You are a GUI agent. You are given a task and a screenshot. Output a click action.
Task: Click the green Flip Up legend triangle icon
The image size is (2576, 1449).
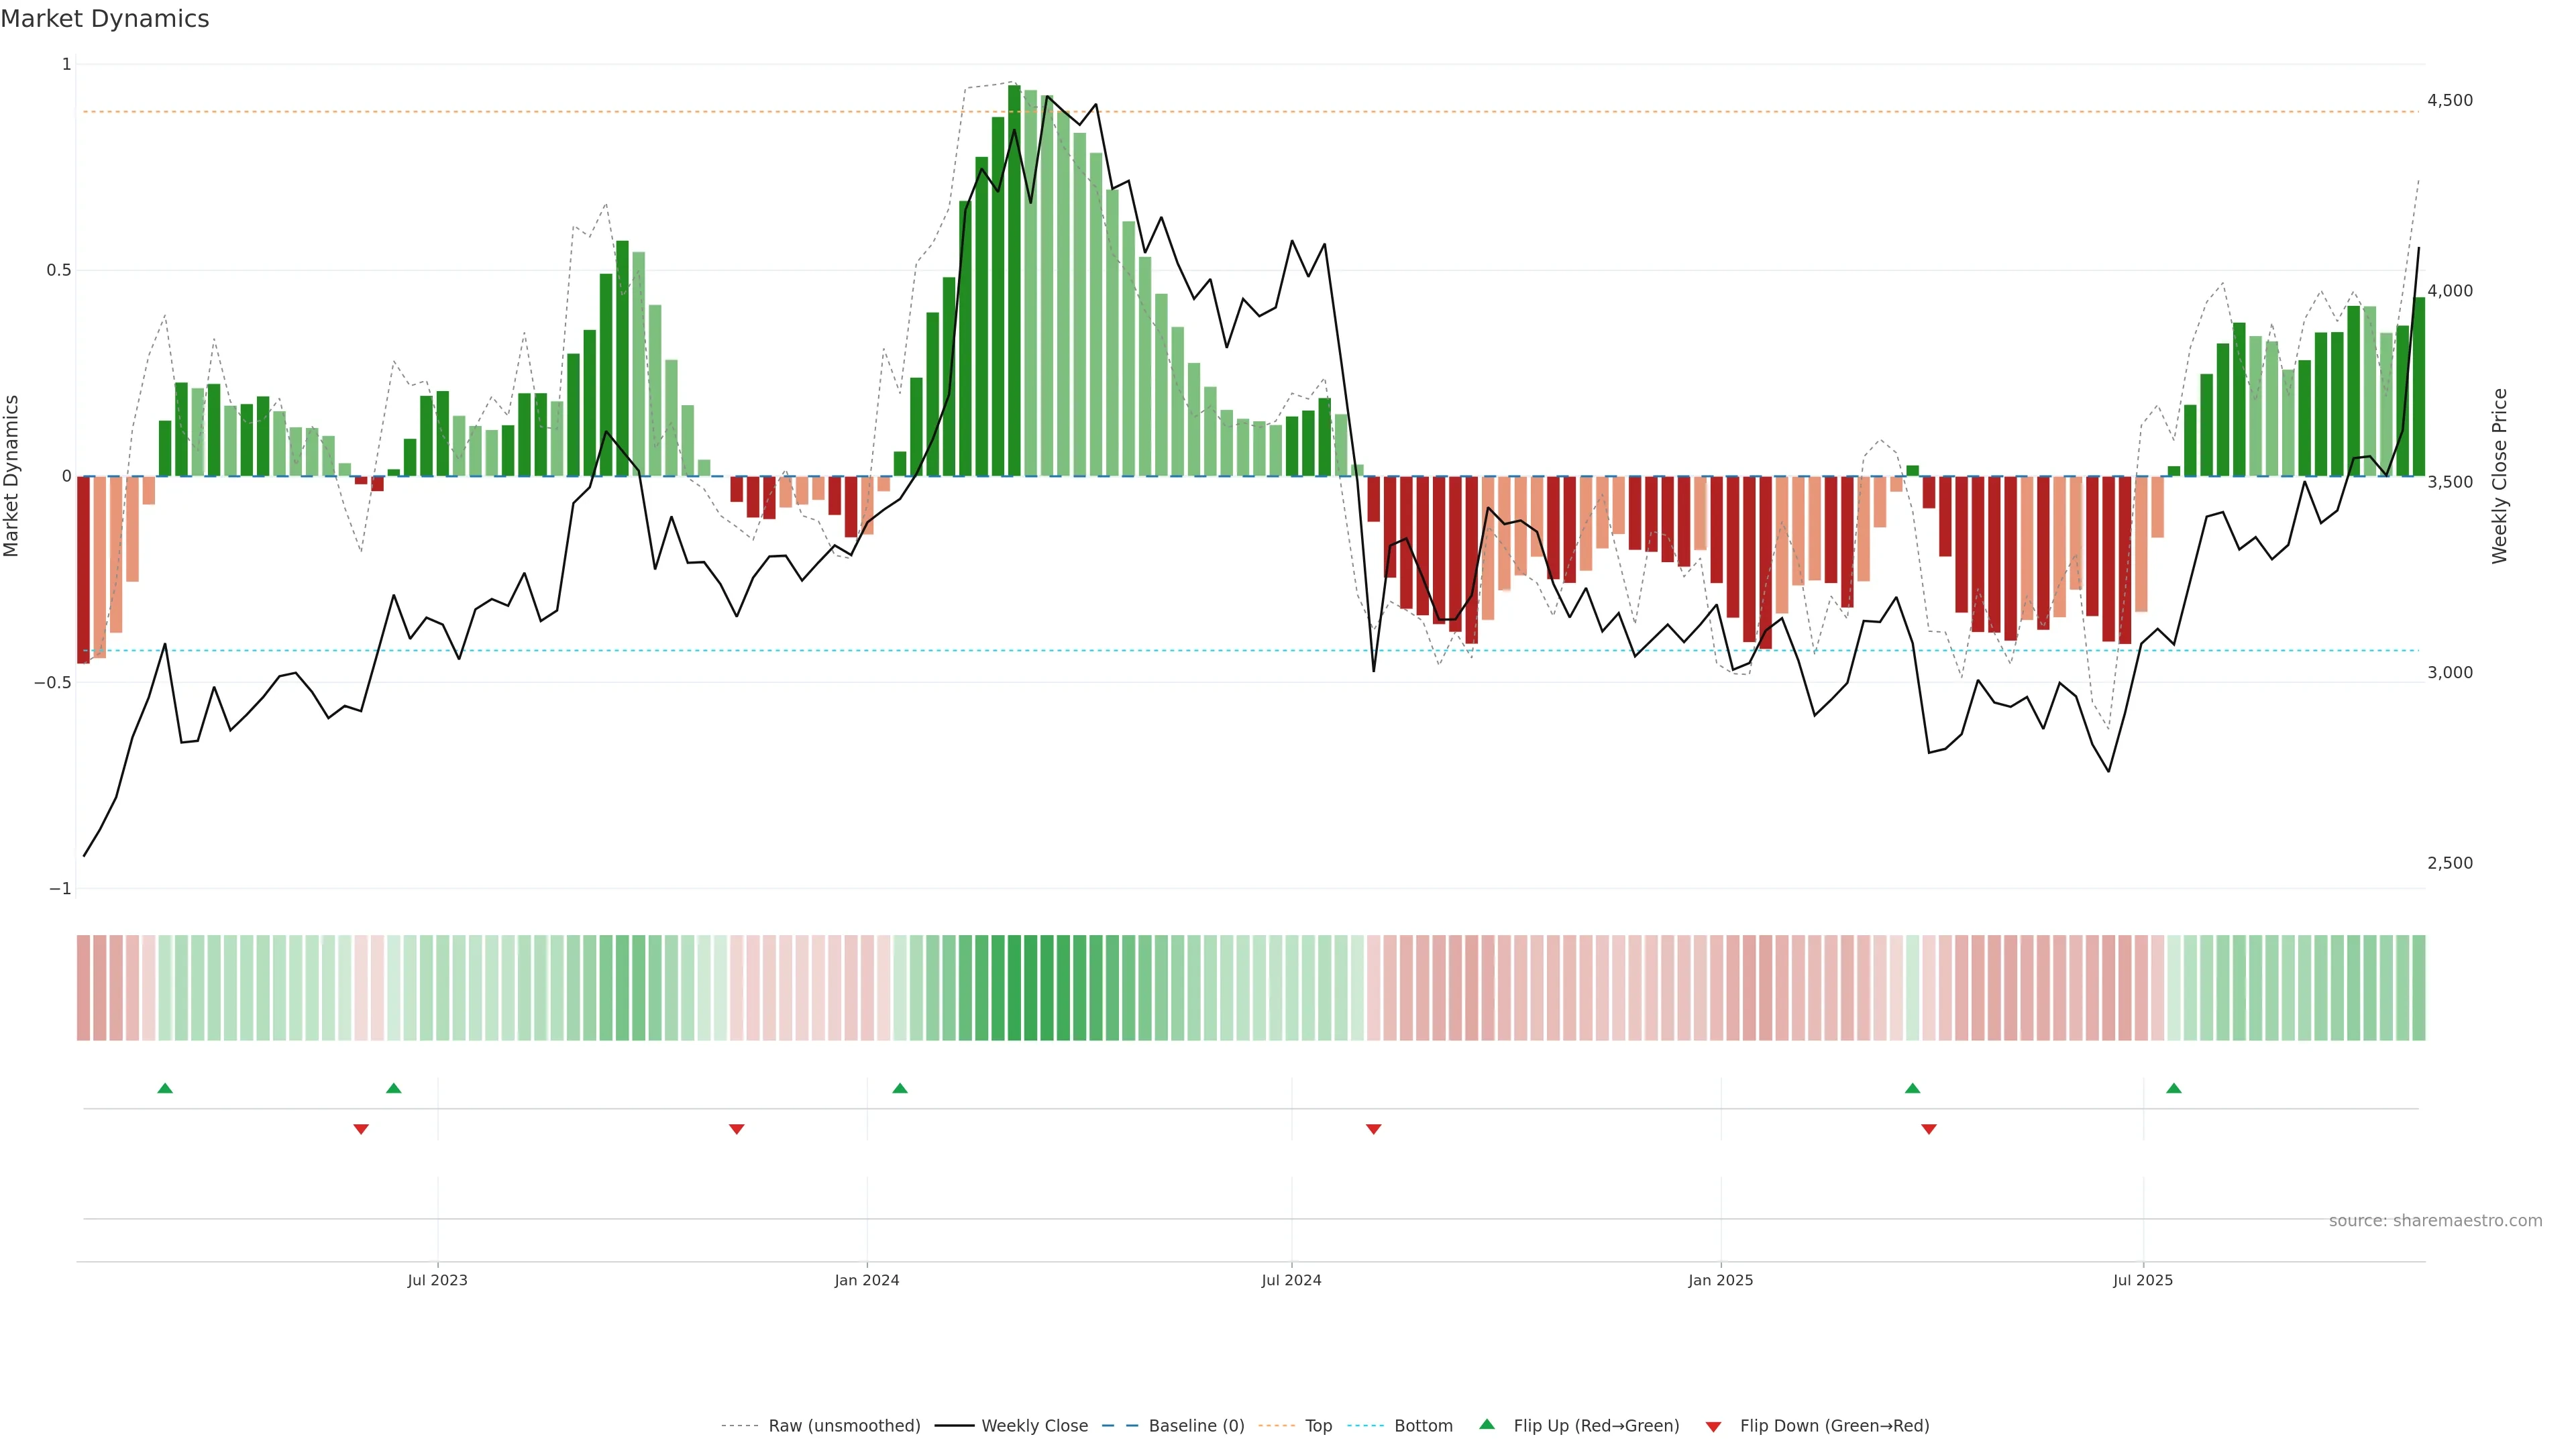click(1486, 1424)
